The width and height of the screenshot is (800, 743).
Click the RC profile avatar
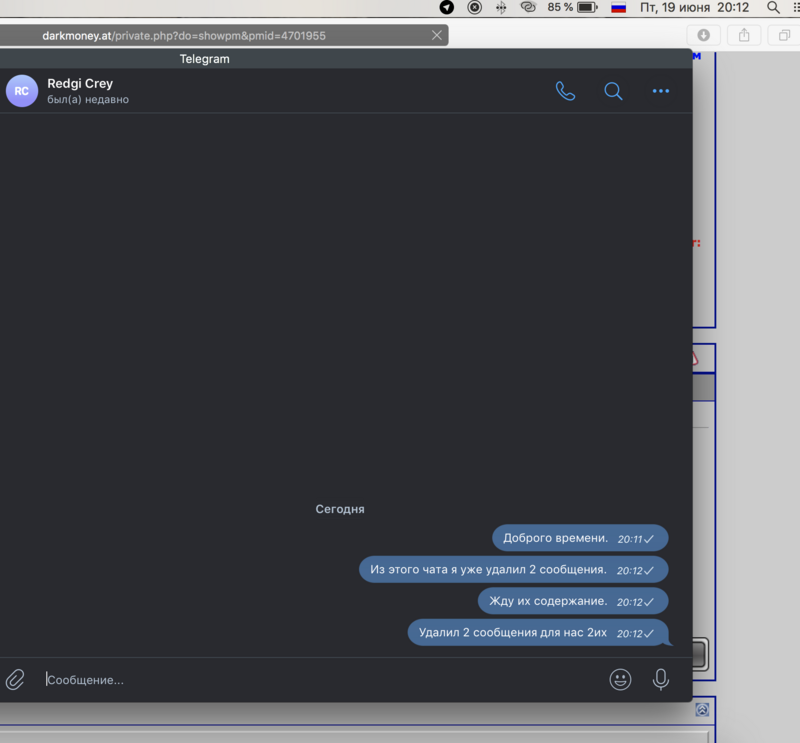click(x=22, y=91)
